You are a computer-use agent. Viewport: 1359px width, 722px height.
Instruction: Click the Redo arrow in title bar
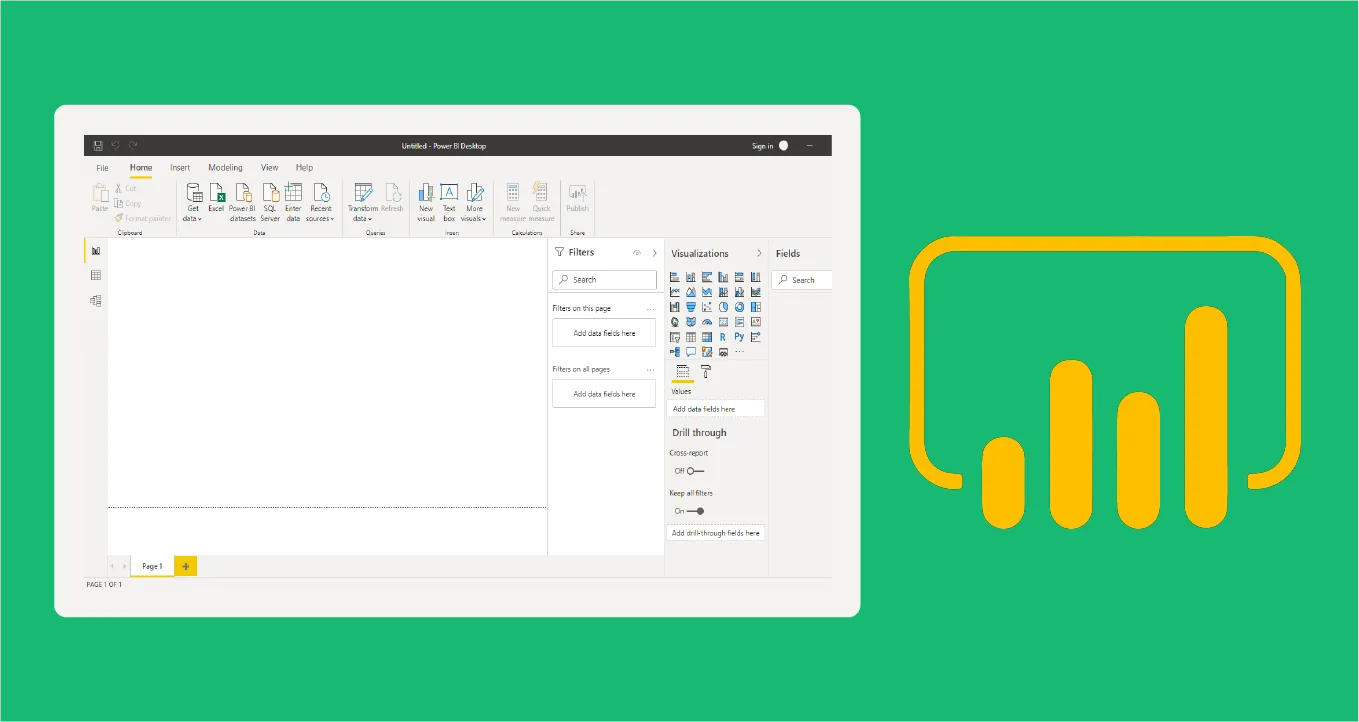(x=132, y=145)
